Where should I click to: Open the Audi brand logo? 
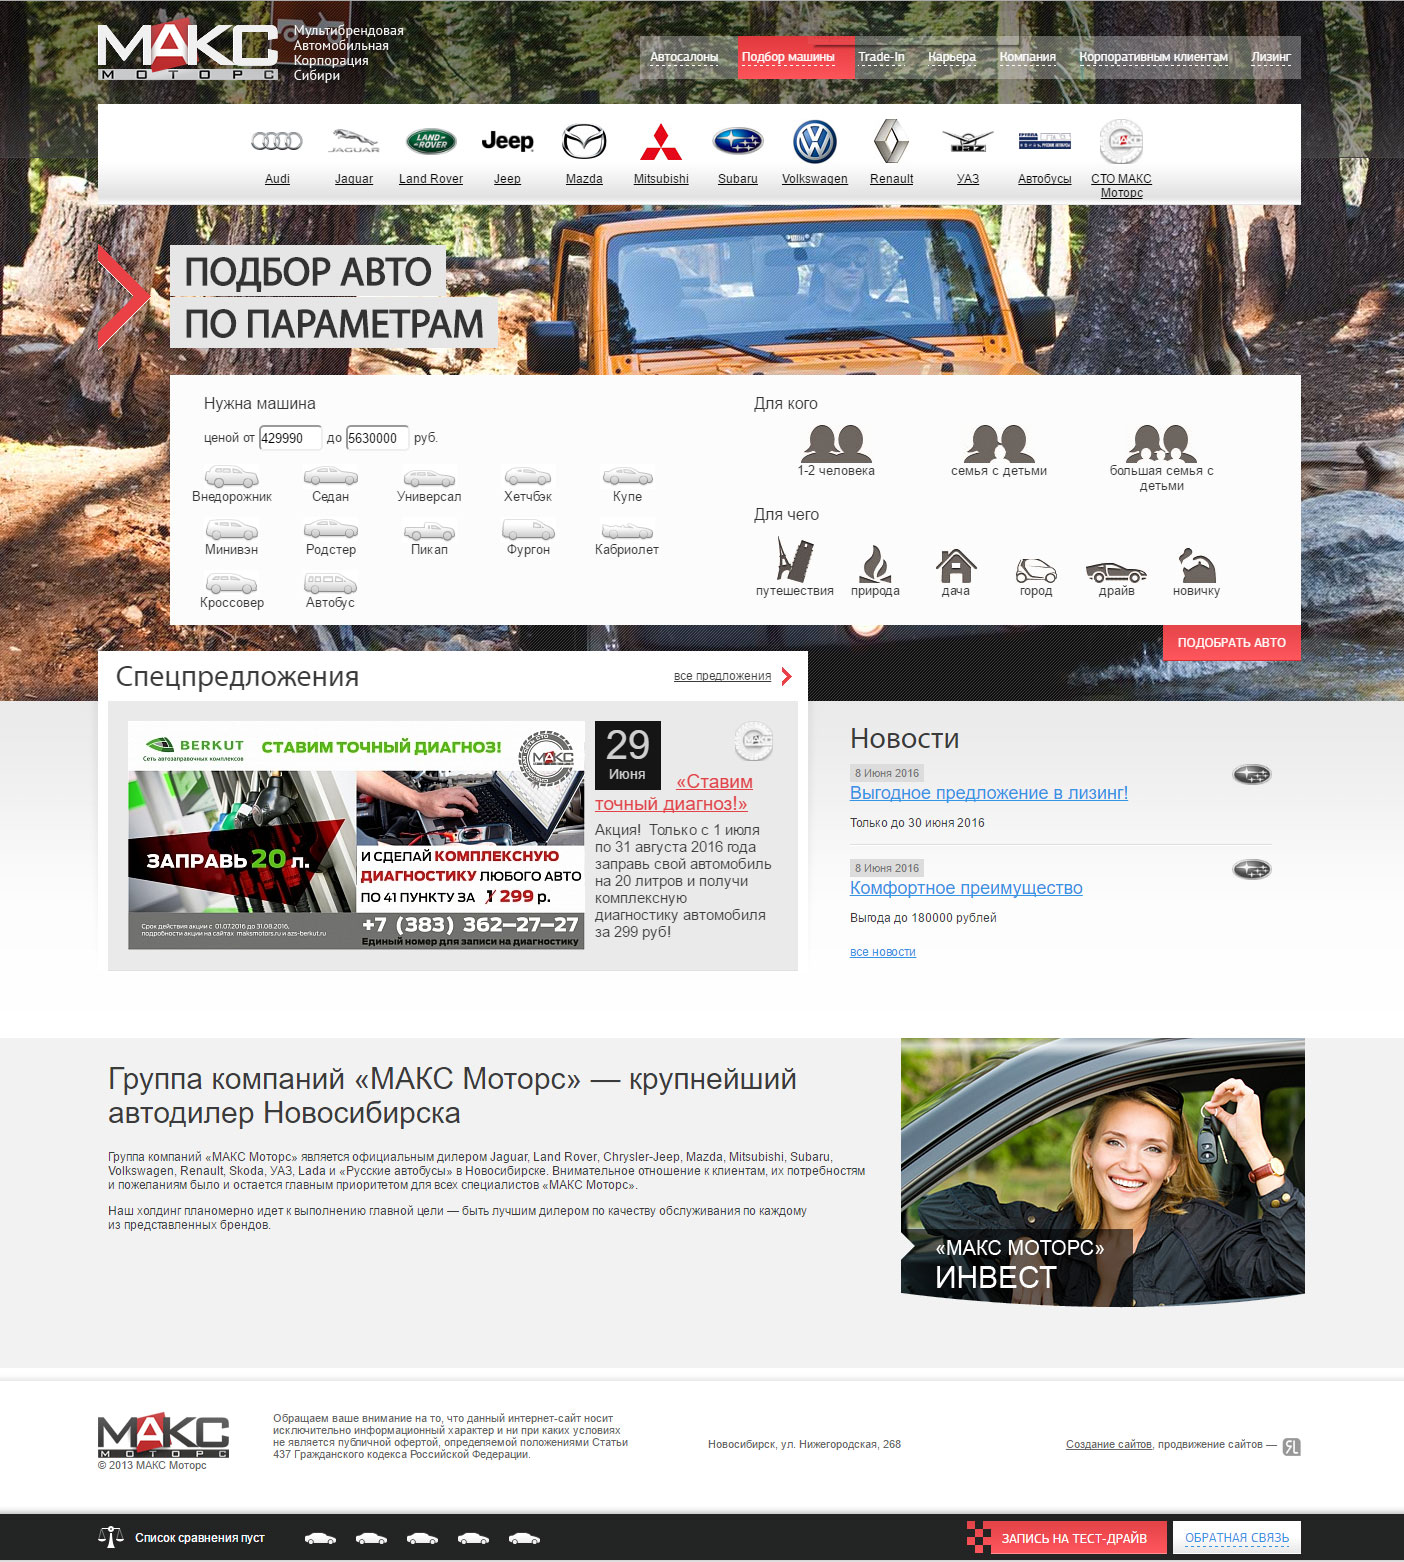(x=277, y=142)
